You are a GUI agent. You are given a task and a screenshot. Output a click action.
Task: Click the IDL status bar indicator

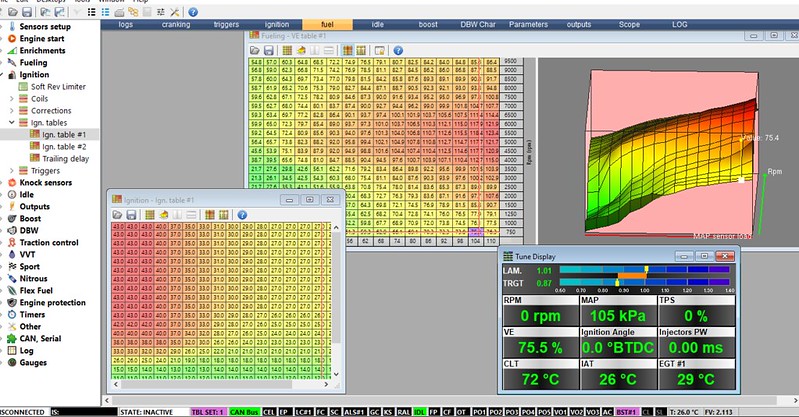[x=419, y=412]
